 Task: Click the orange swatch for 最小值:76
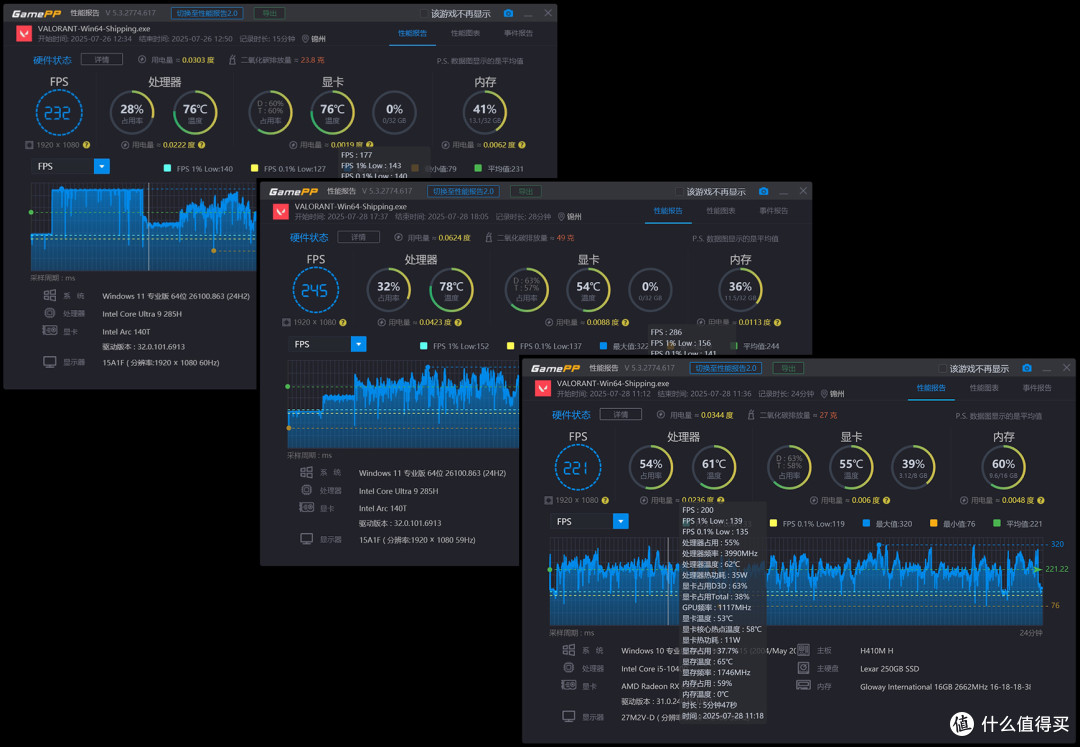(933, 524)
